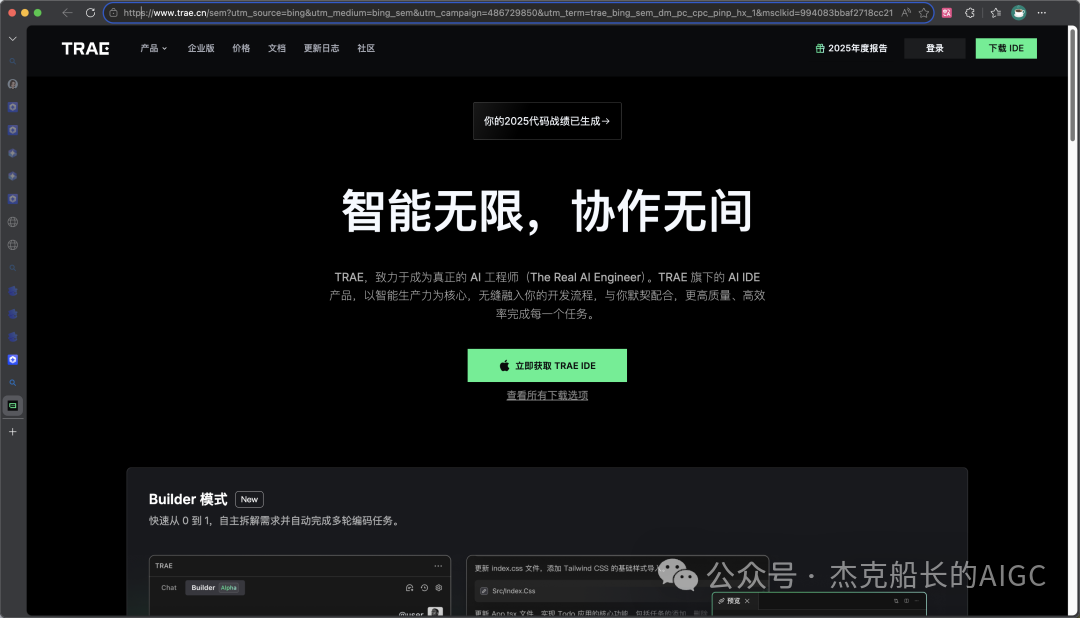Collapse the vertical tabs sidebar chevron
1080x618 pixels.
pyautogui.click(x=12, y=39)
